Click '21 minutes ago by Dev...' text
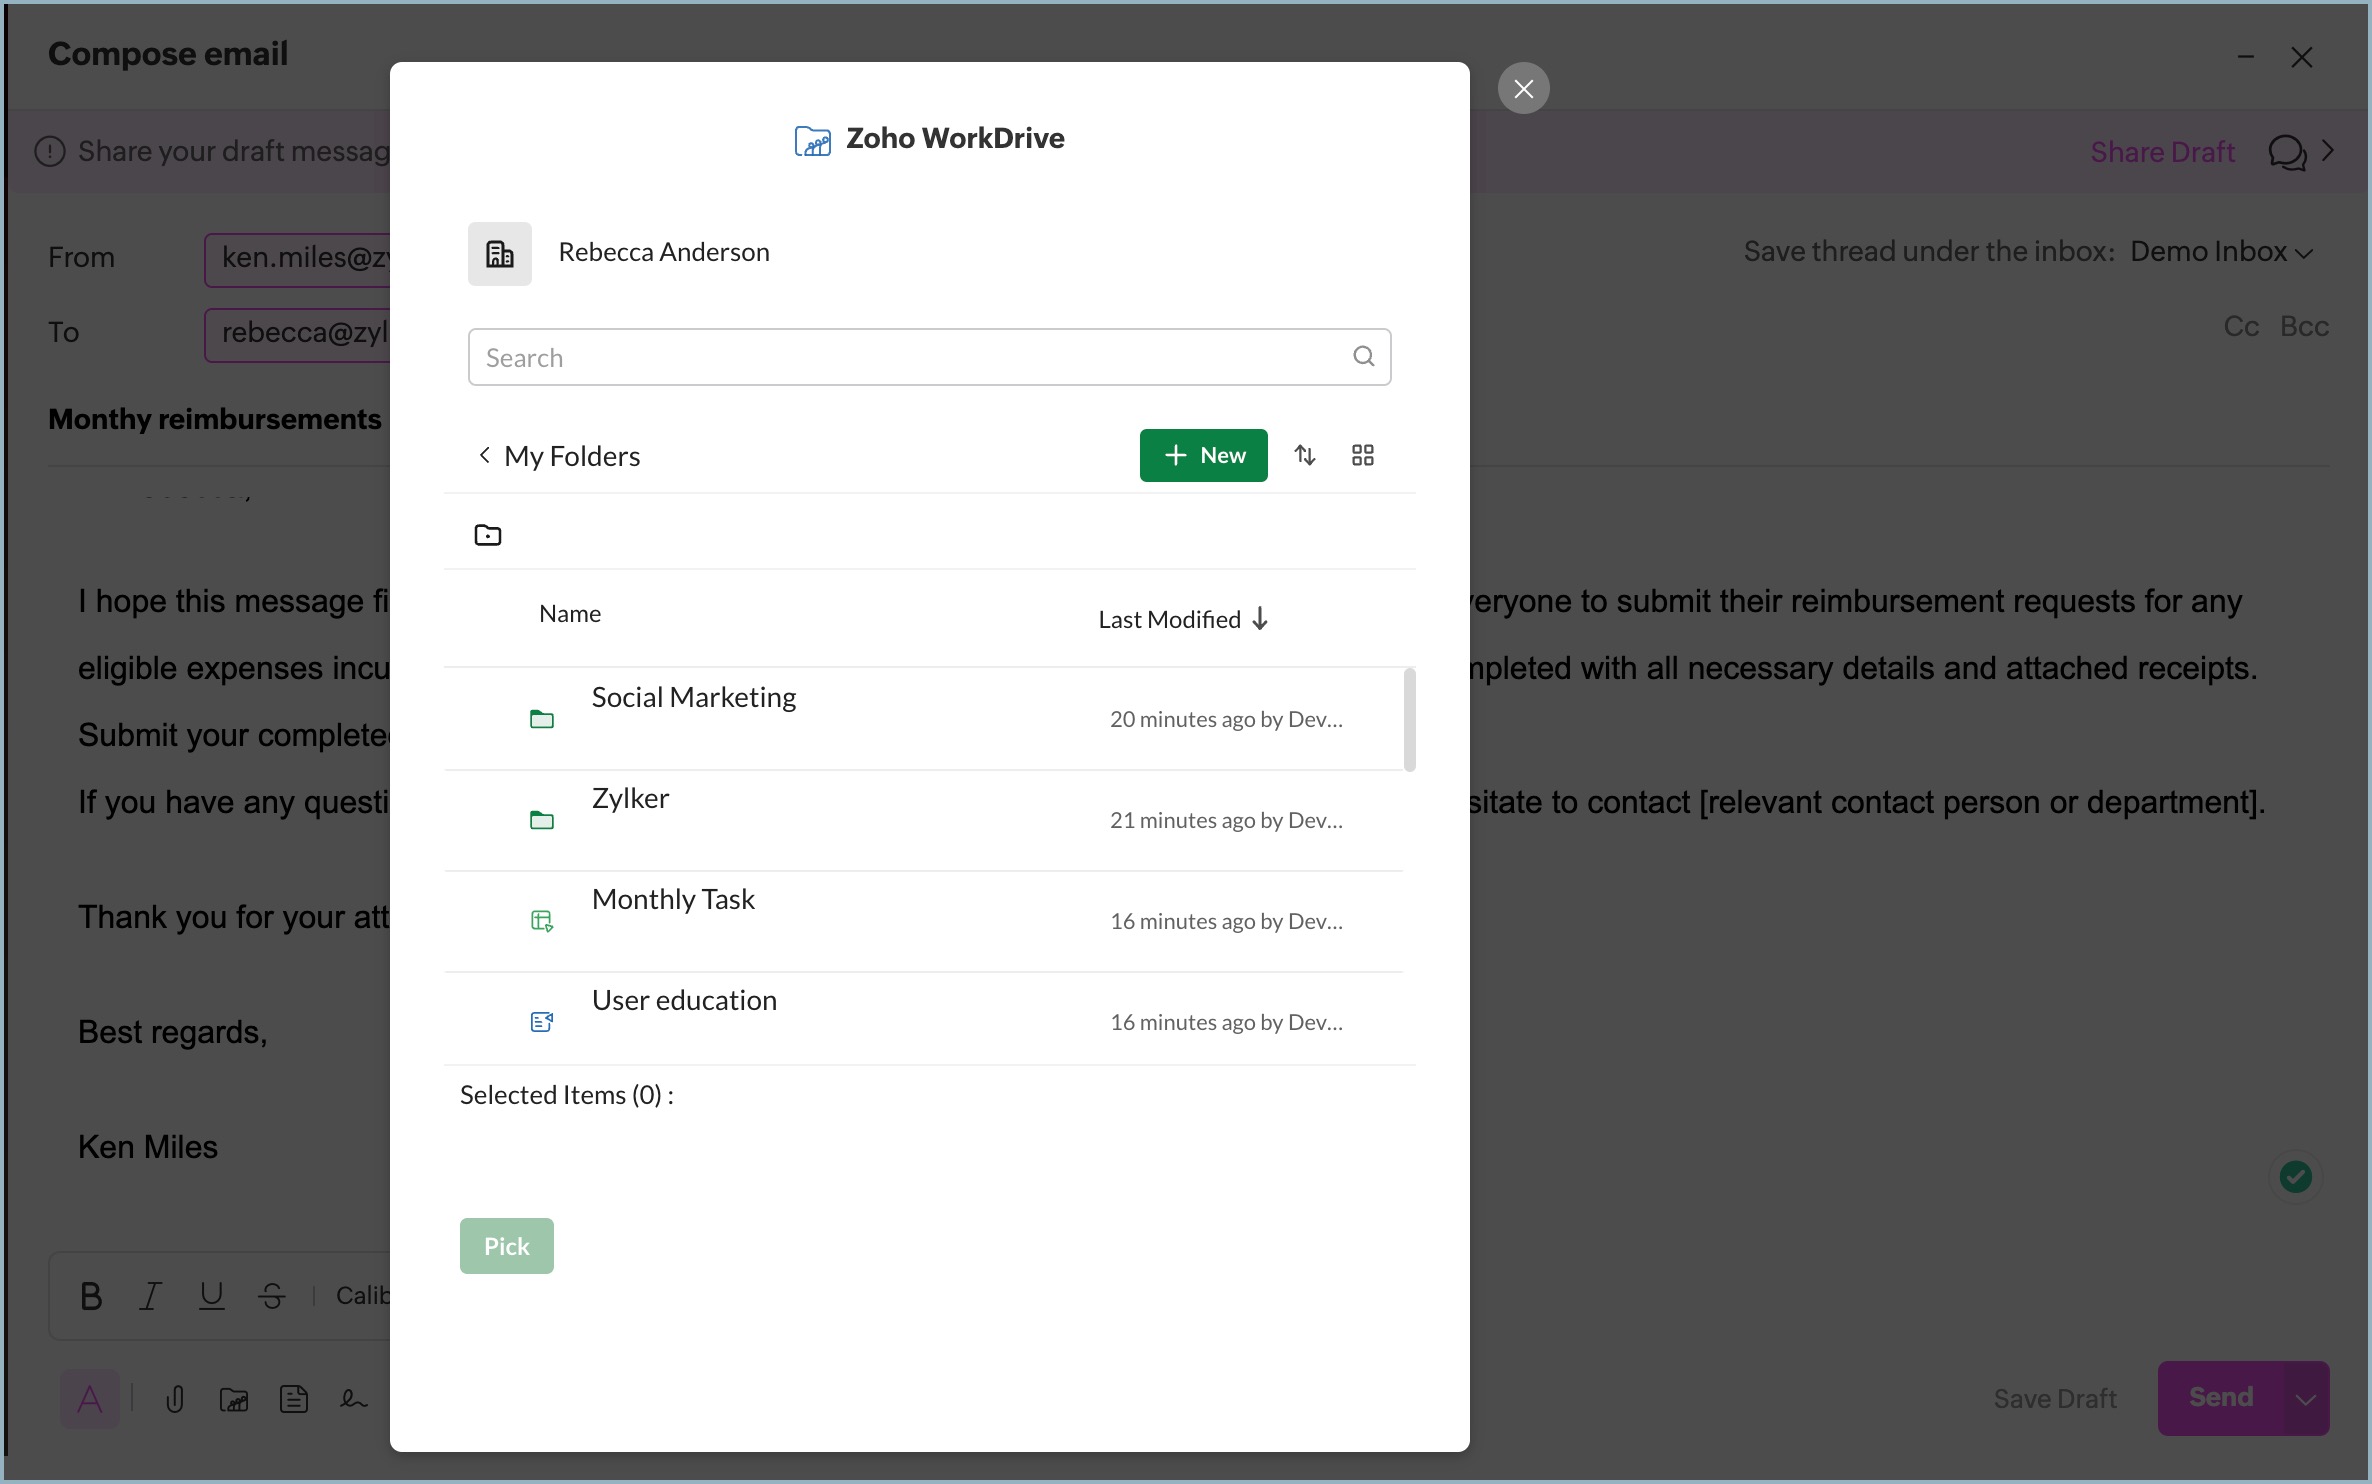Screen dimensions: 2372x1484 [1226, 820]
